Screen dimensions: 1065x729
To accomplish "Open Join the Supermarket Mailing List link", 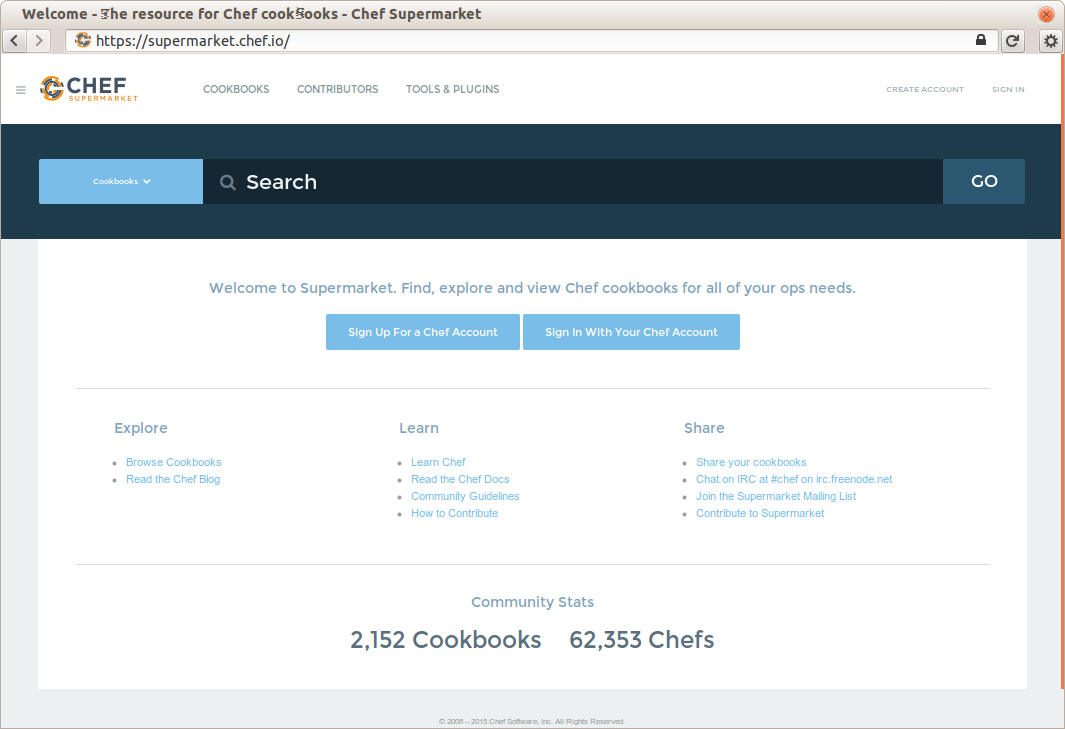I will 776,496.
